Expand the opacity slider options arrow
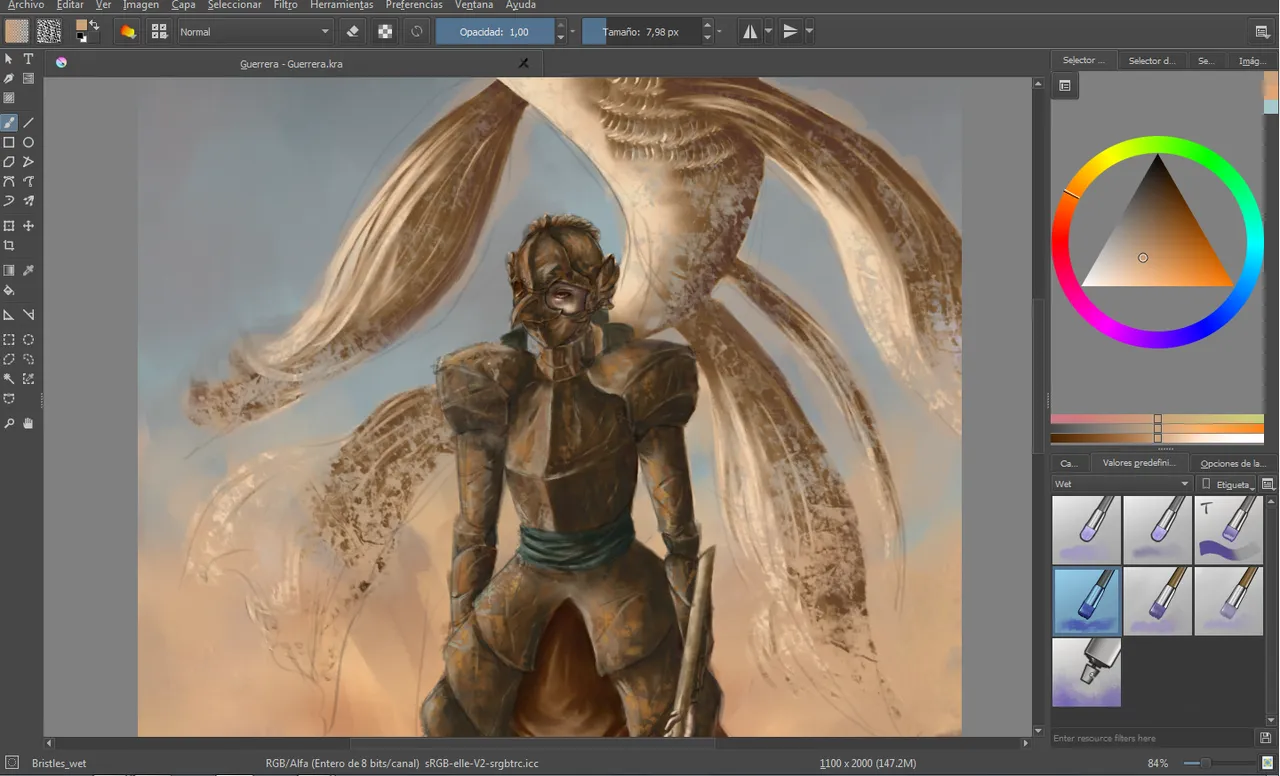Screen dimensions: 1280x776 tap(572, 32)
